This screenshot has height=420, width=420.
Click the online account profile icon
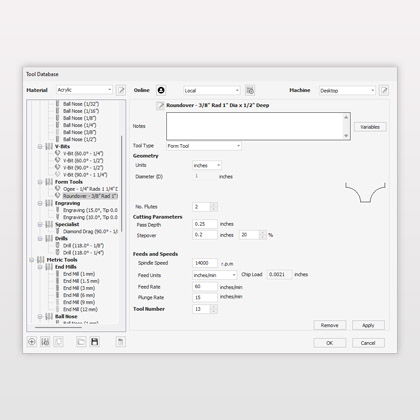tap(161, 90)
